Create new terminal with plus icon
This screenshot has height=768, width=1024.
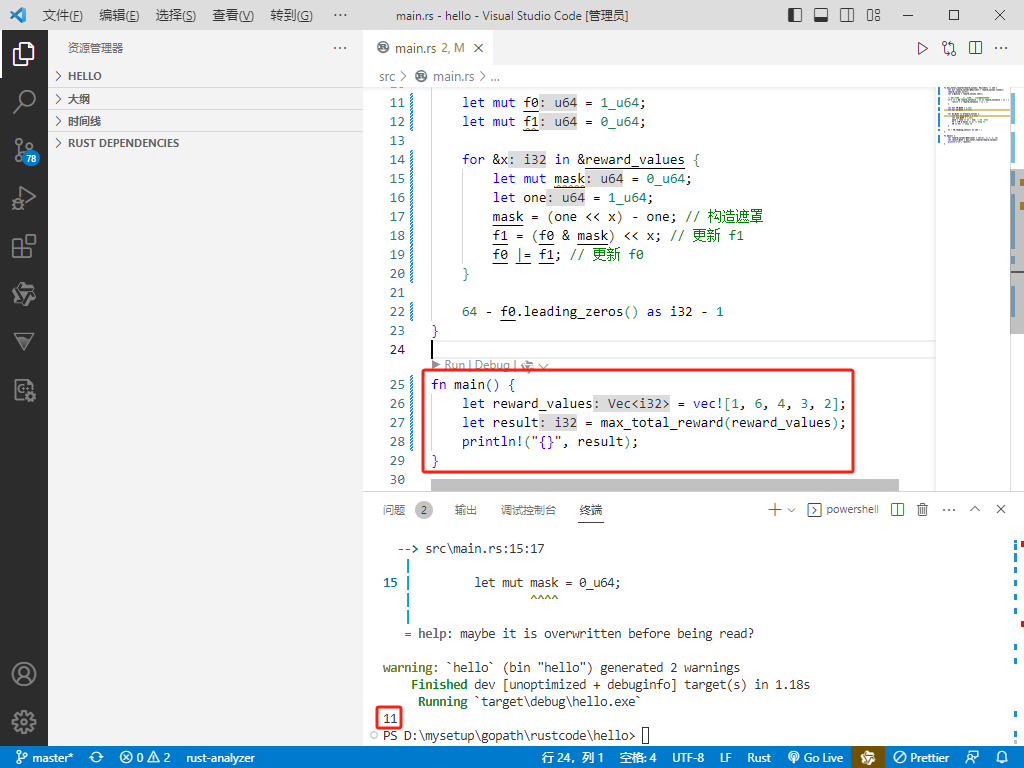point(775,509)
